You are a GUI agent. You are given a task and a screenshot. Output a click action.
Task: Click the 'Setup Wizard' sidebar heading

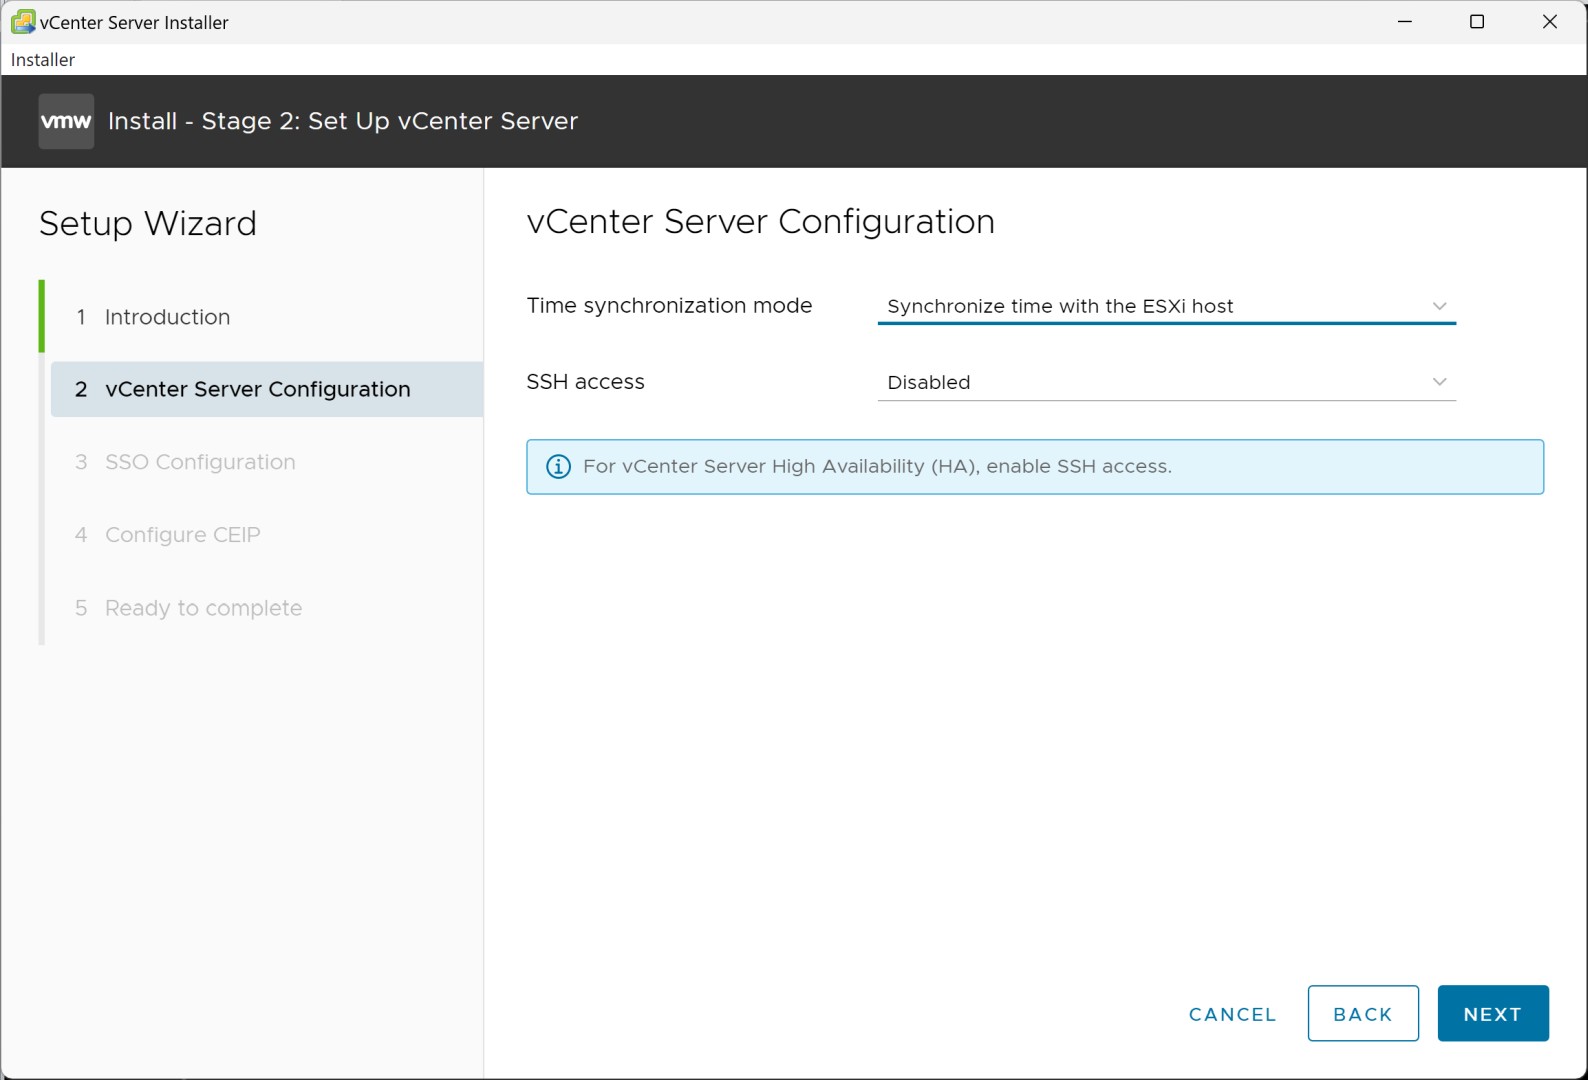coord(148,223)
